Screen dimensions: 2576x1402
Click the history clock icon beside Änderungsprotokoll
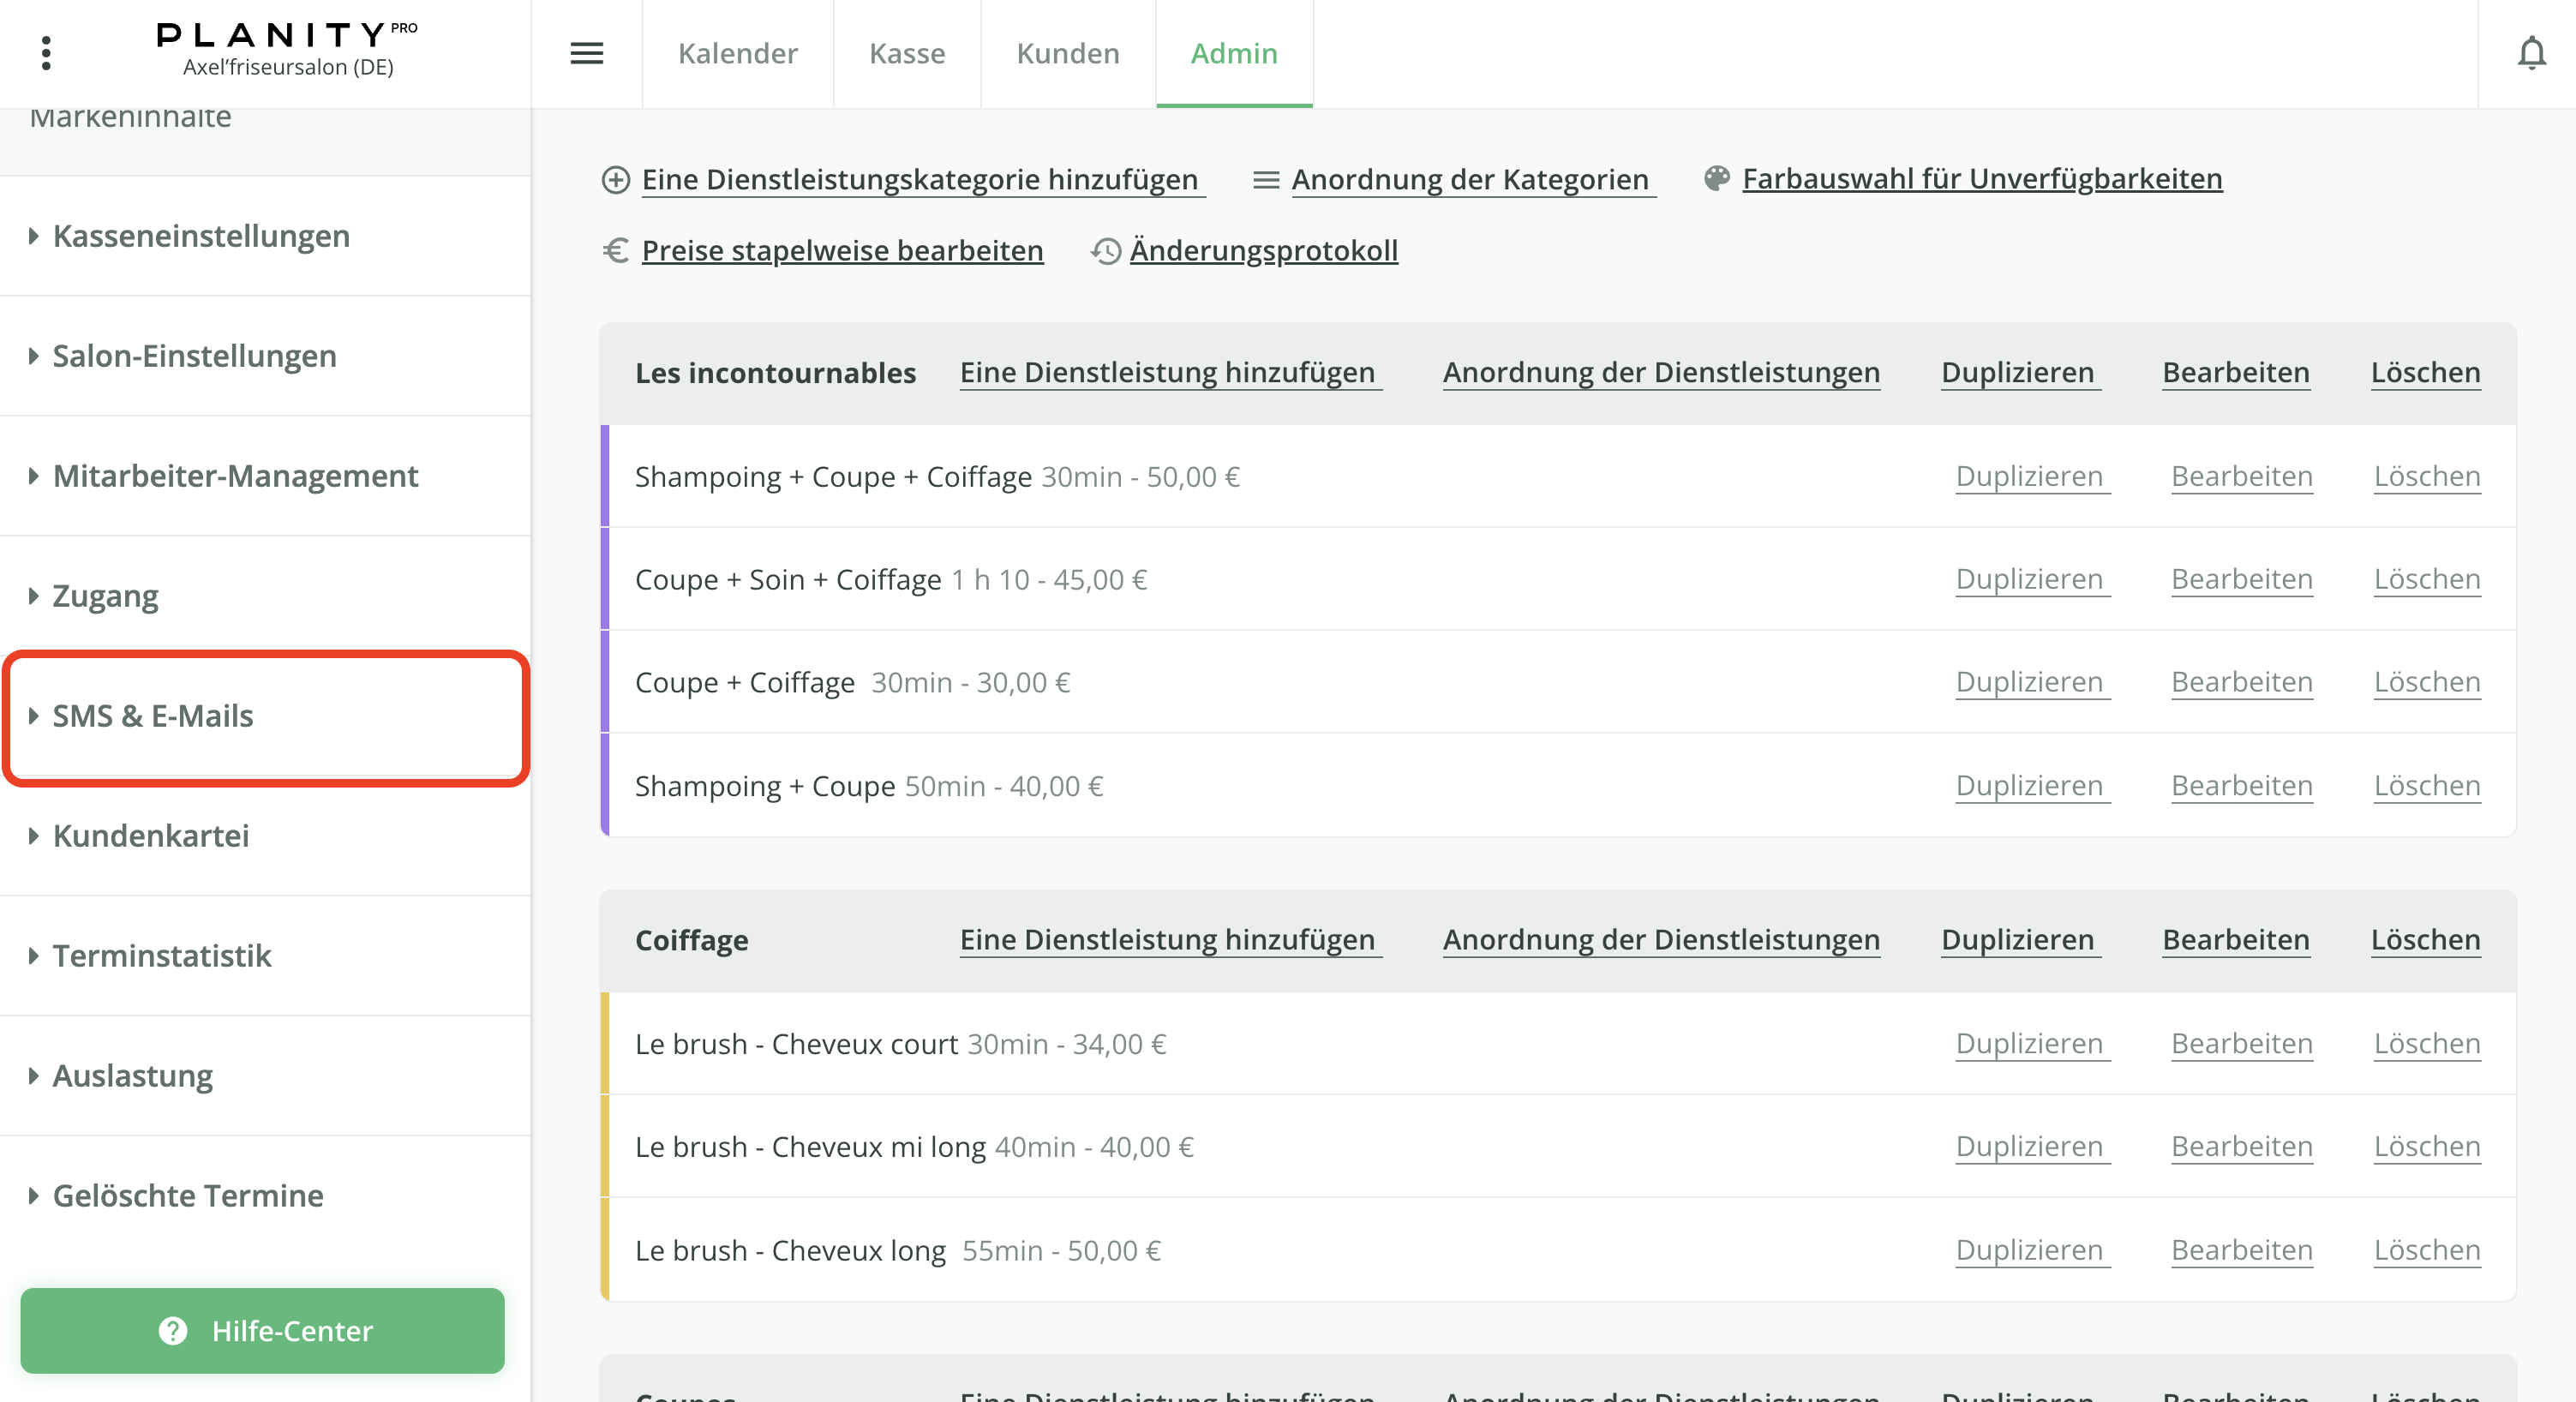coord(1105,250)
